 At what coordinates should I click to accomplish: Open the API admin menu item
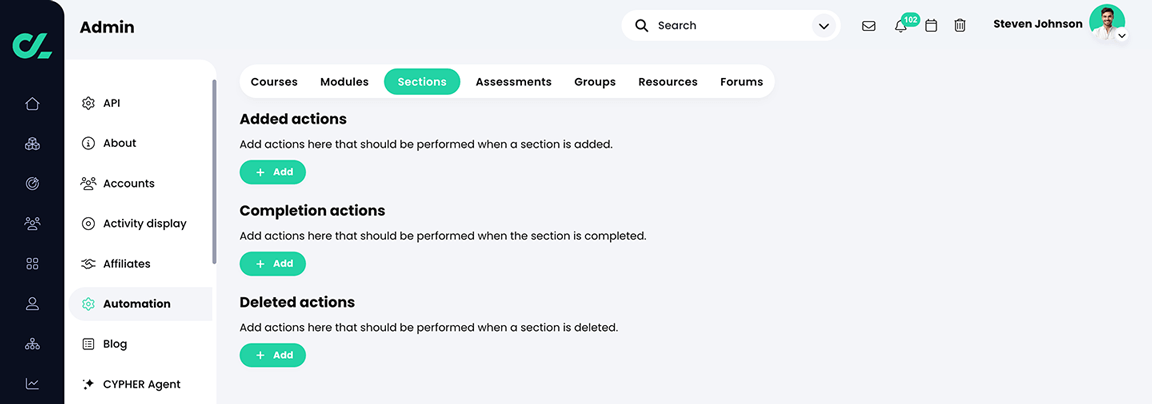(140, 104)
